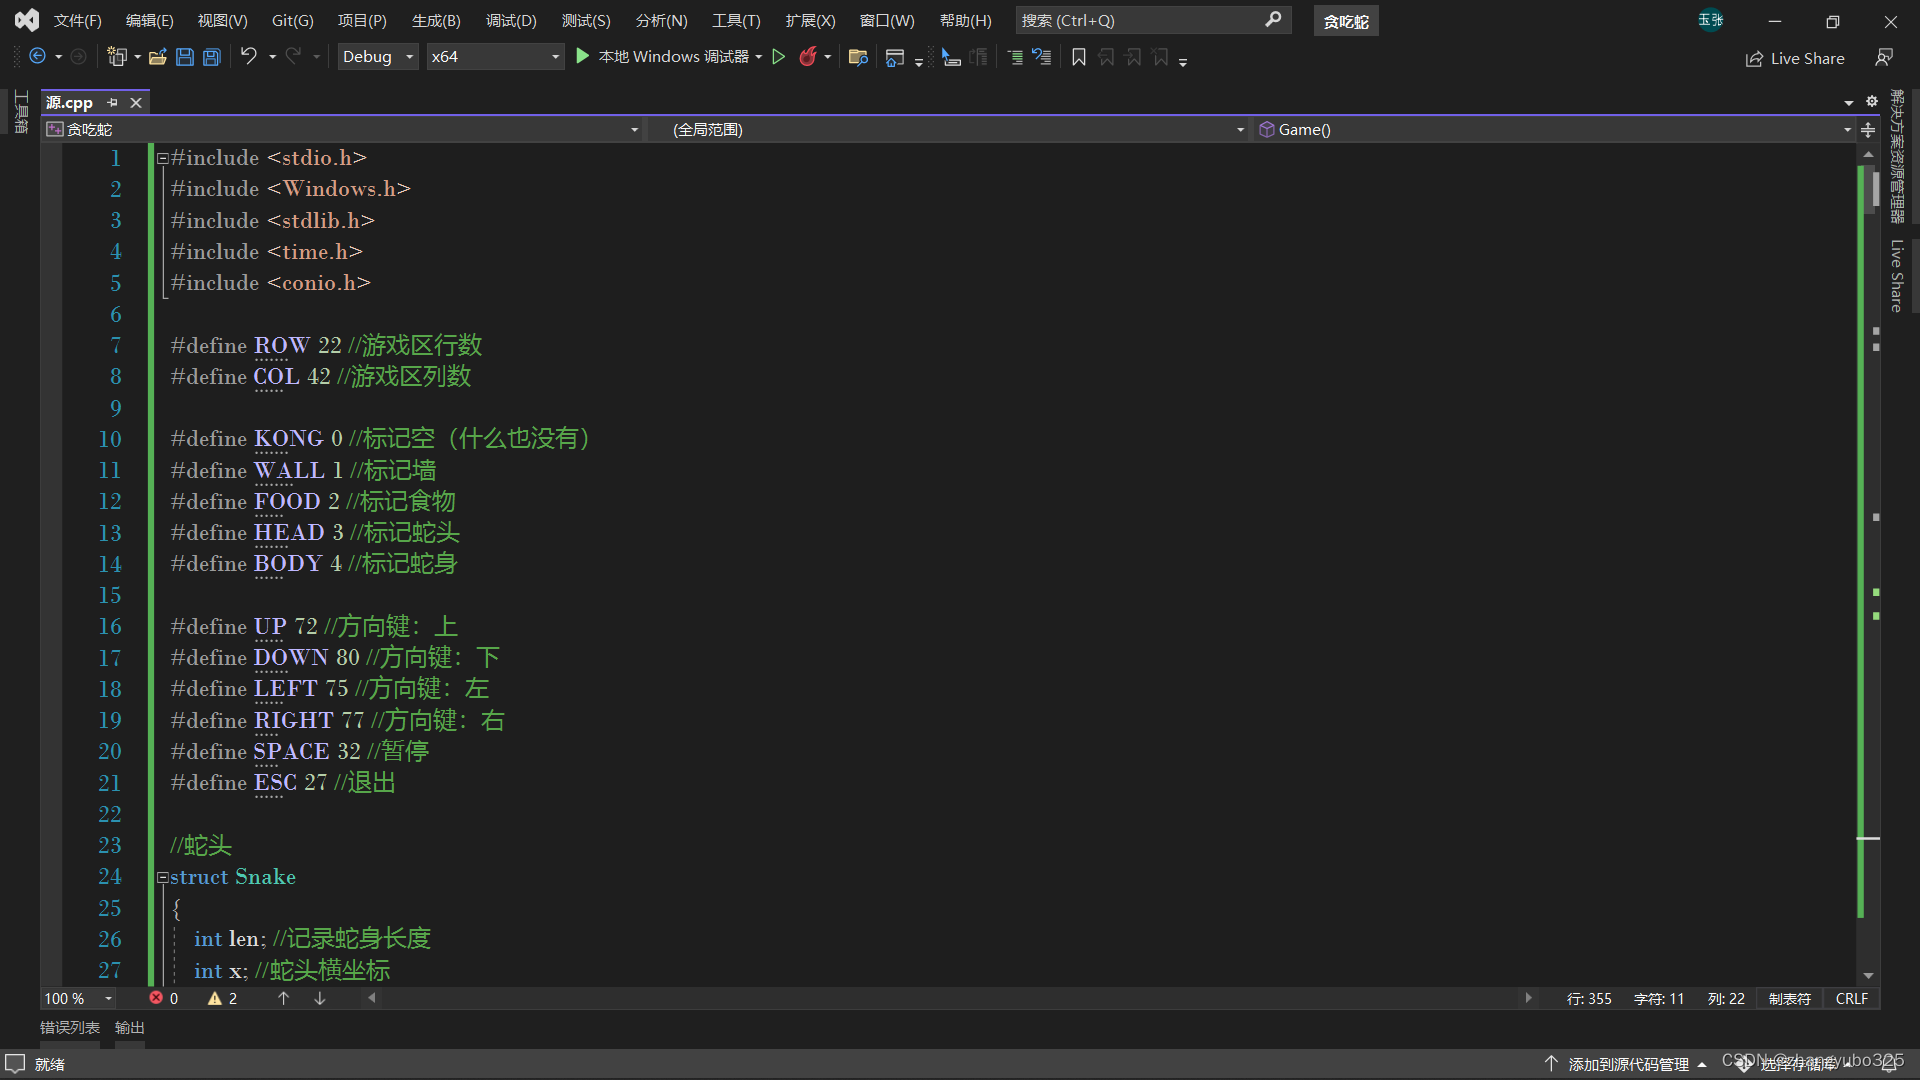Image resolution: width=1920 pixels, height=1080 pixels.
Task: Click the Save file icon
Action: pyautogui.click(x=185, y=57)
